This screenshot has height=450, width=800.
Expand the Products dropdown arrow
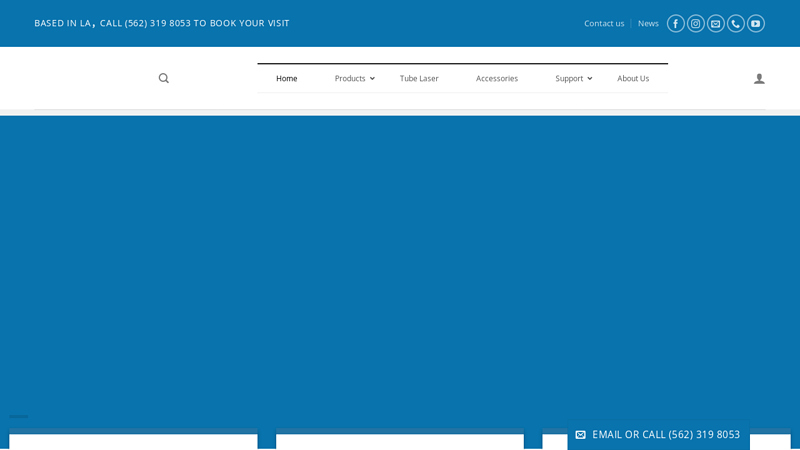coord(372,79)
